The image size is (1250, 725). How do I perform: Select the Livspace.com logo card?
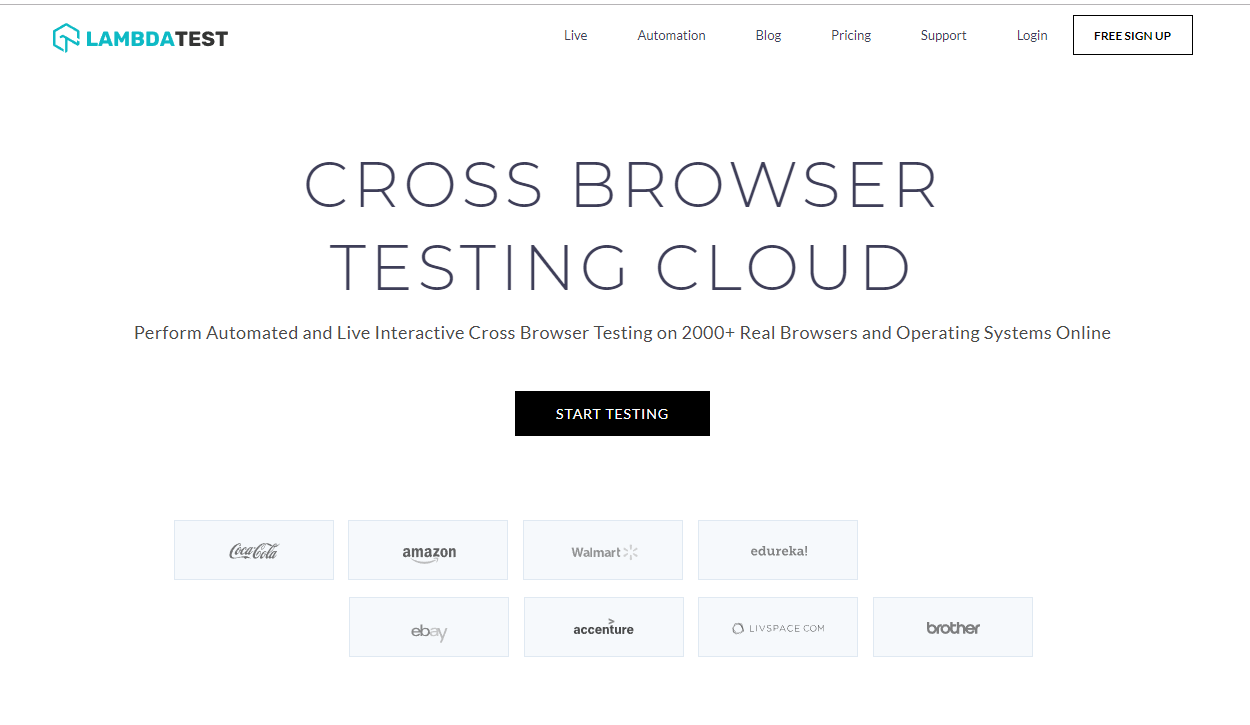click(778, 627)
